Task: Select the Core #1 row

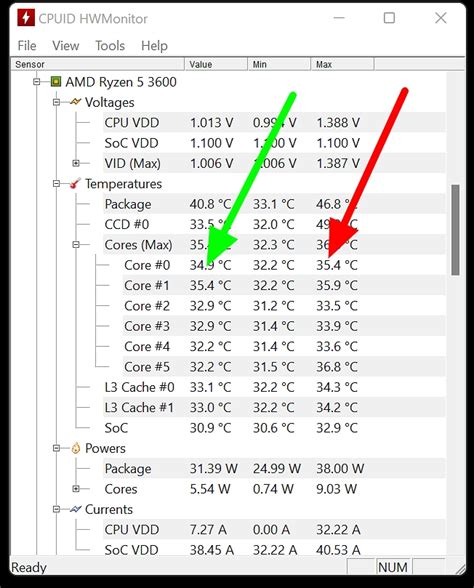Action: pos(284,285)
